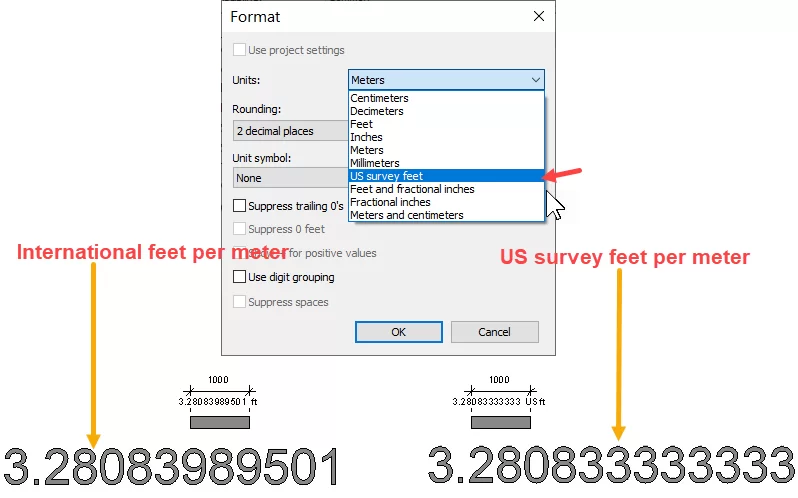Toggle Use project settings checkbox
This screenshot has width=798, height=498.
click(x=239, y=50)
